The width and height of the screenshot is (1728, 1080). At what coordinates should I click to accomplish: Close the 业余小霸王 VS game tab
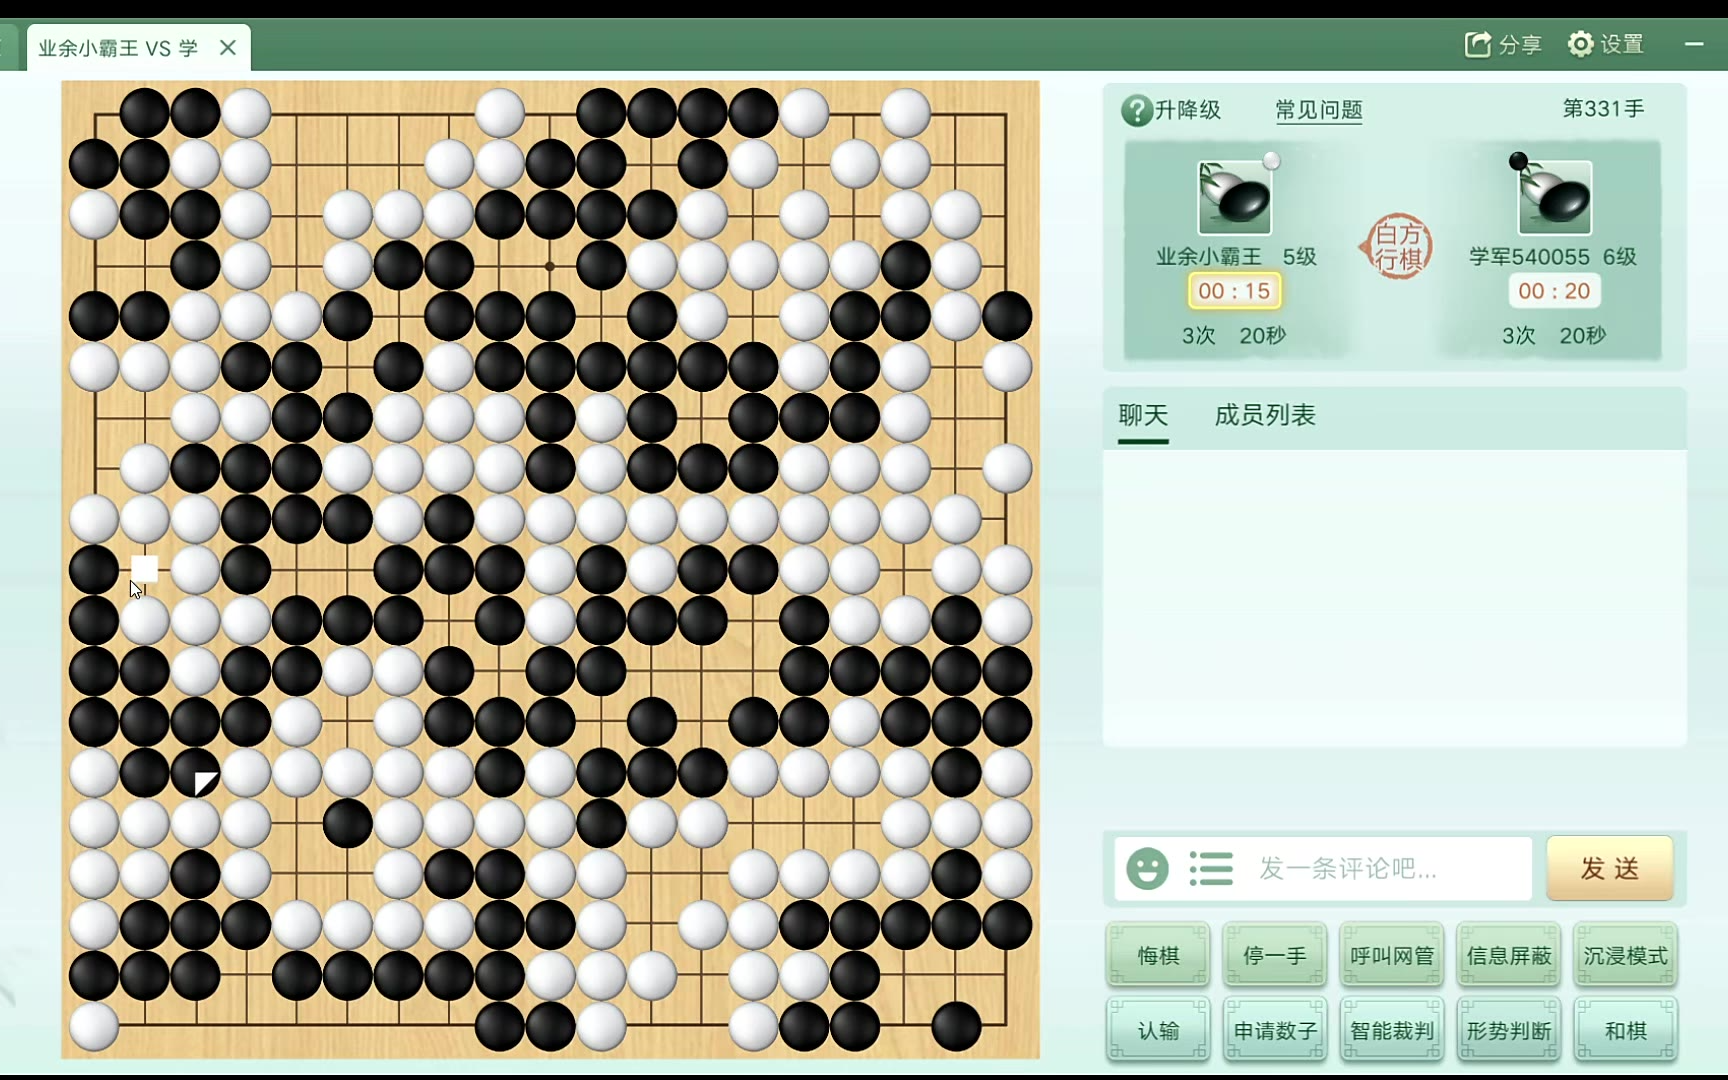click(x=228, y=47)
